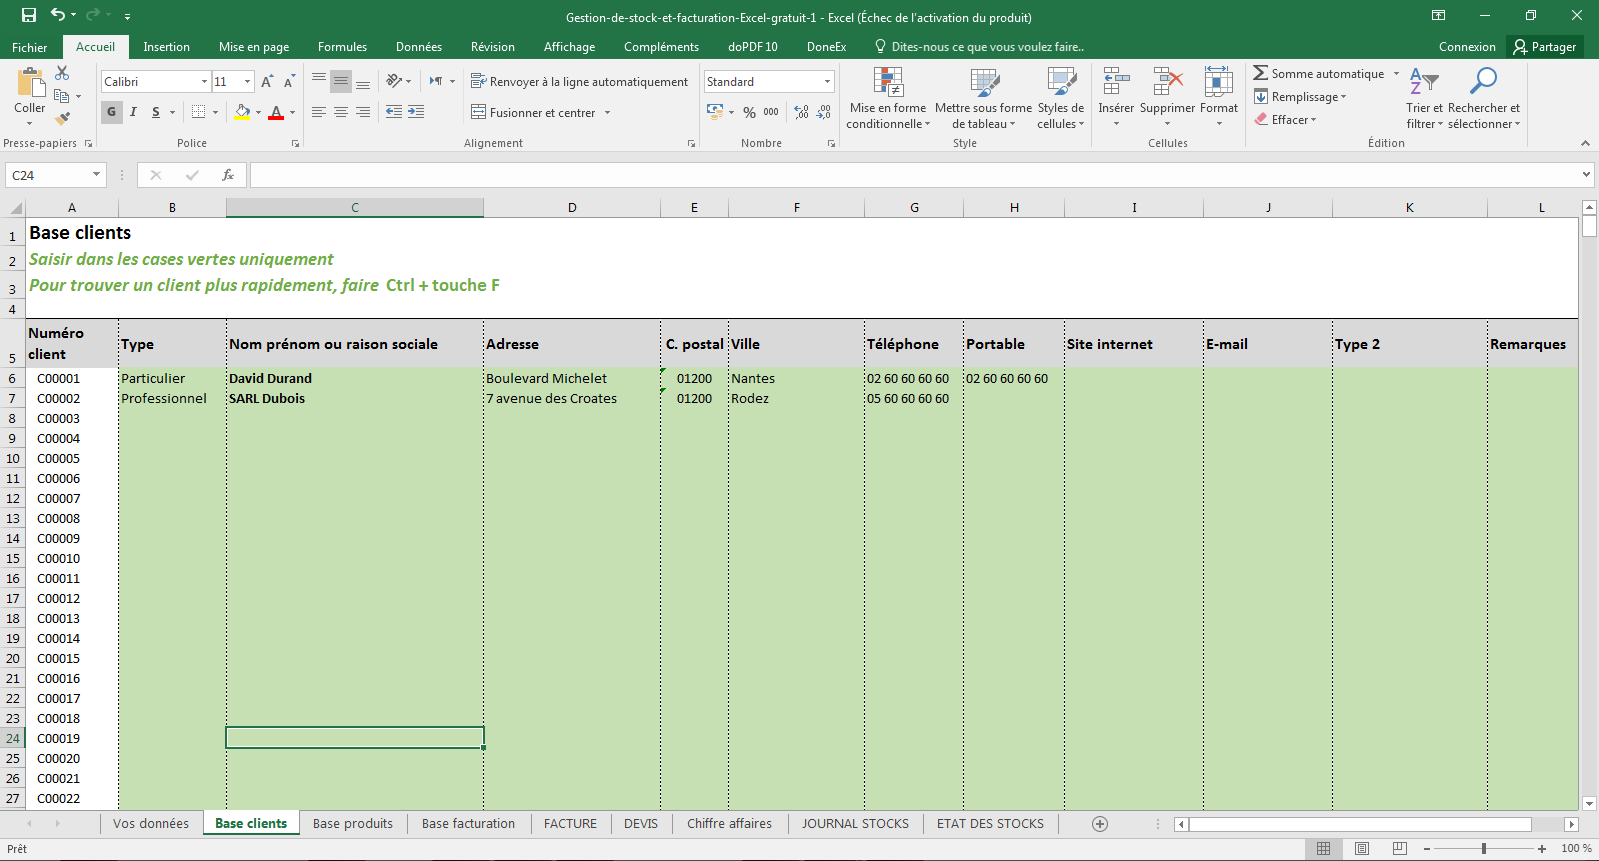Toggle Renvoyer à la ligne automatiquement

tap(580, 82)
